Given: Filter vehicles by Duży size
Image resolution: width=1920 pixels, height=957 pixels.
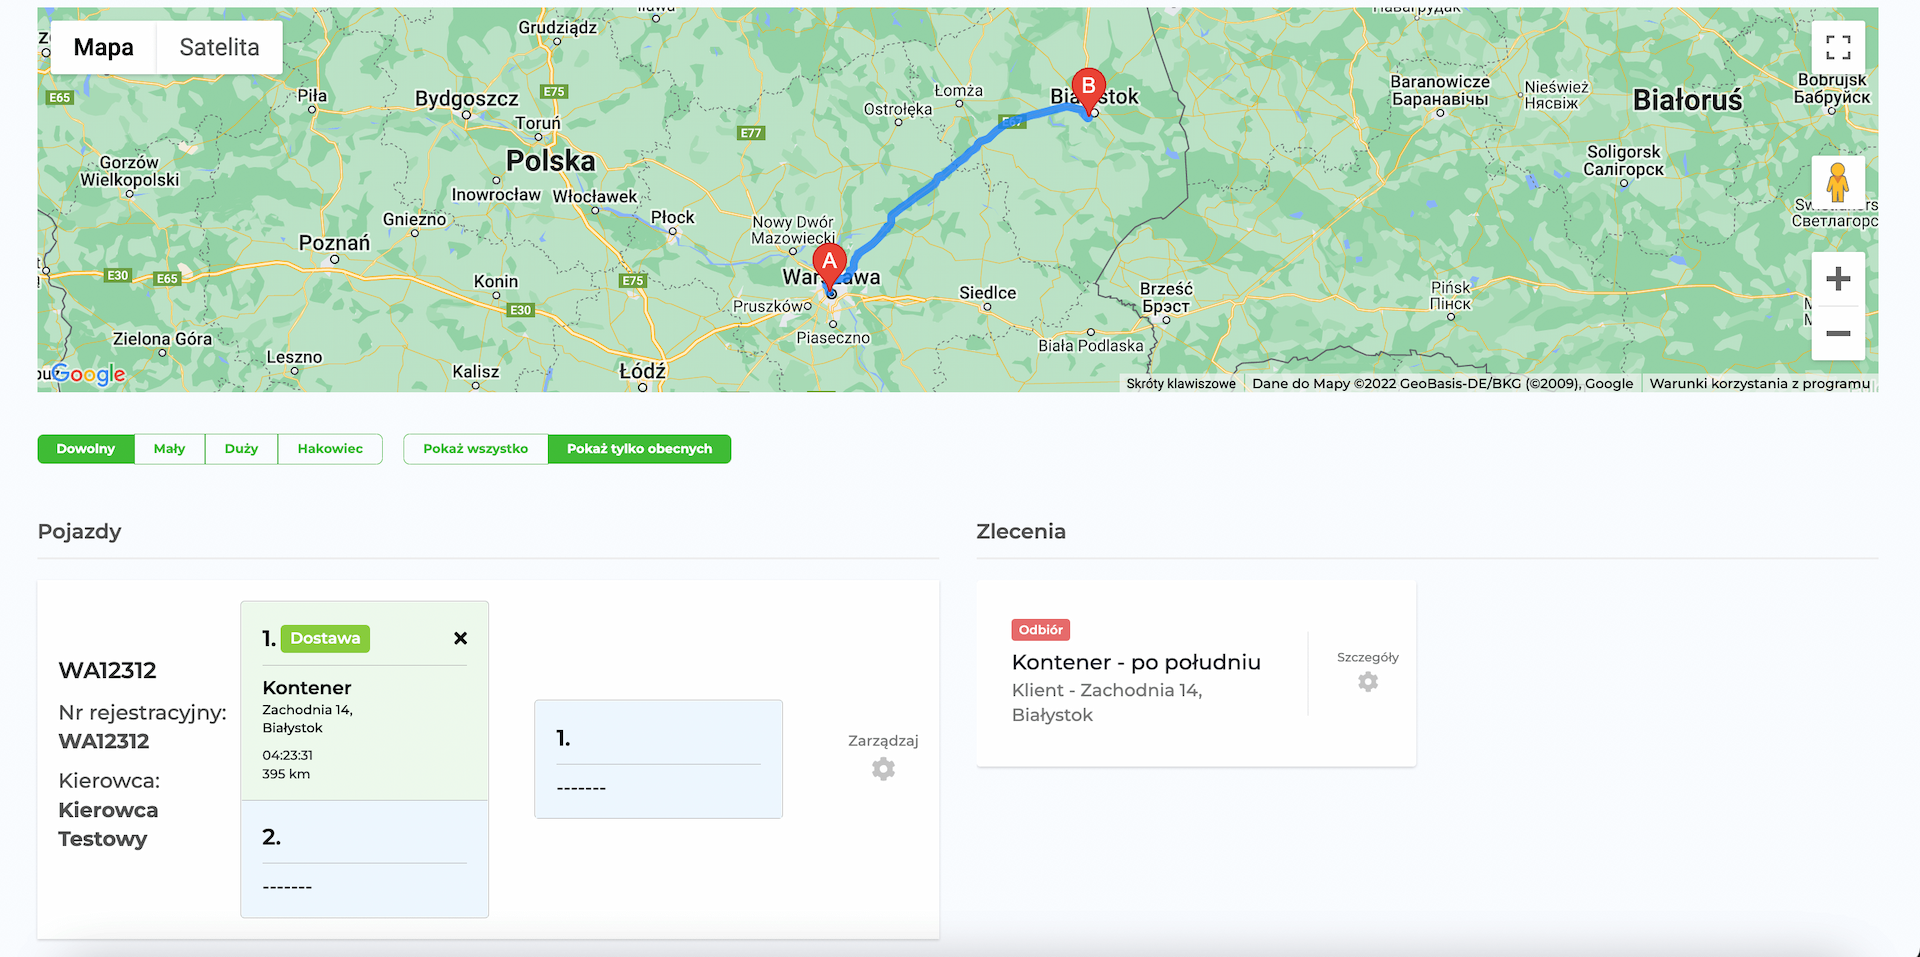Looking at the screenshot, I should [x=241, y=449].
